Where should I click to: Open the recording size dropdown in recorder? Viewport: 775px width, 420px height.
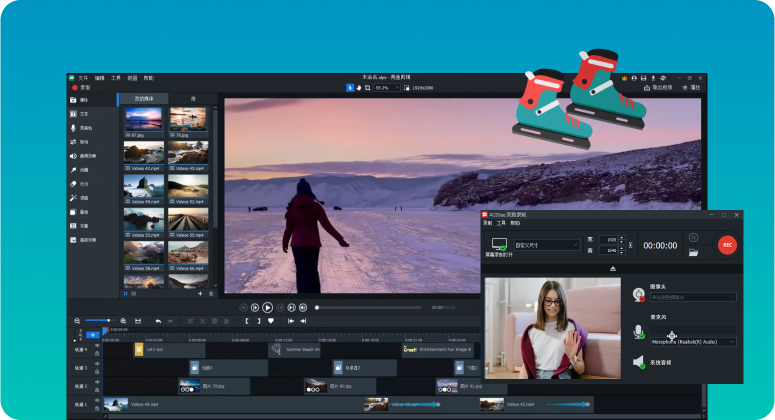click(547, 245)
